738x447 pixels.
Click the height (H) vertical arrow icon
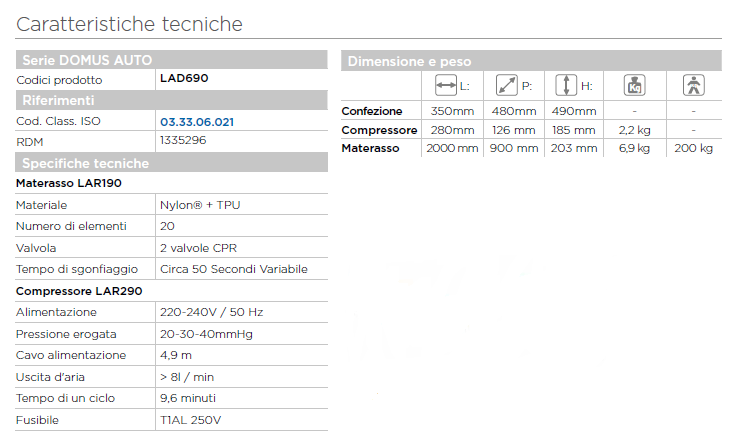[x=566, y=86]
